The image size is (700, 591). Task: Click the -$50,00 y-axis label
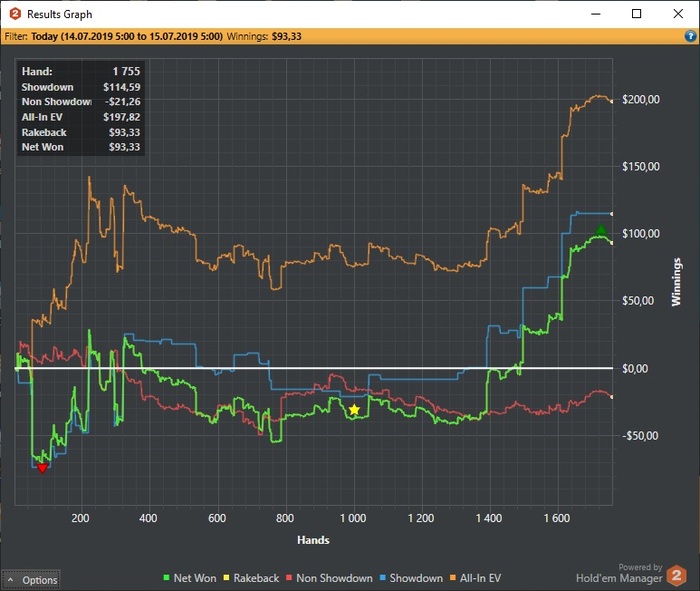(640, 435)
